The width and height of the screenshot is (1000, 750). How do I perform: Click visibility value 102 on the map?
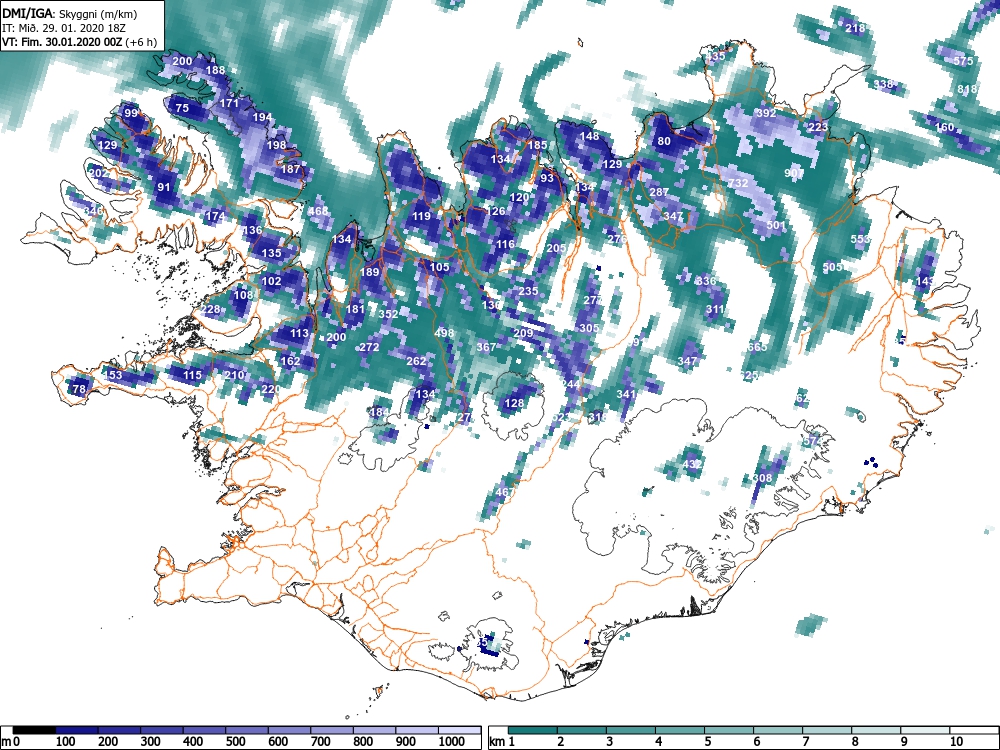point(272,281)
